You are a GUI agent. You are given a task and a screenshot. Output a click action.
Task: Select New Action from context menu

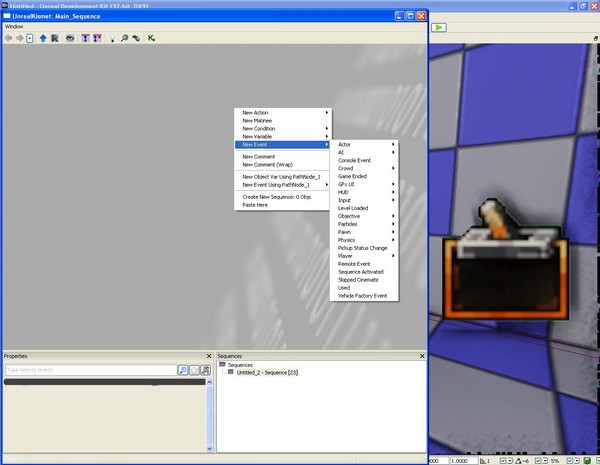283,113
